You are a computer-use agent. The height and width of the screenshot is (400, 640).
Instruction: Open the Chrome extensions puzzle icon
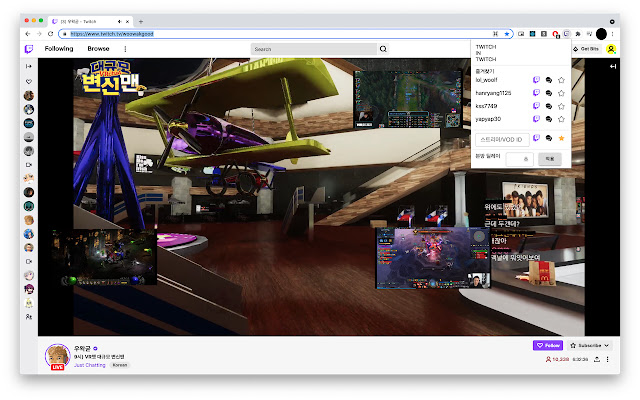tap(578, 34)
